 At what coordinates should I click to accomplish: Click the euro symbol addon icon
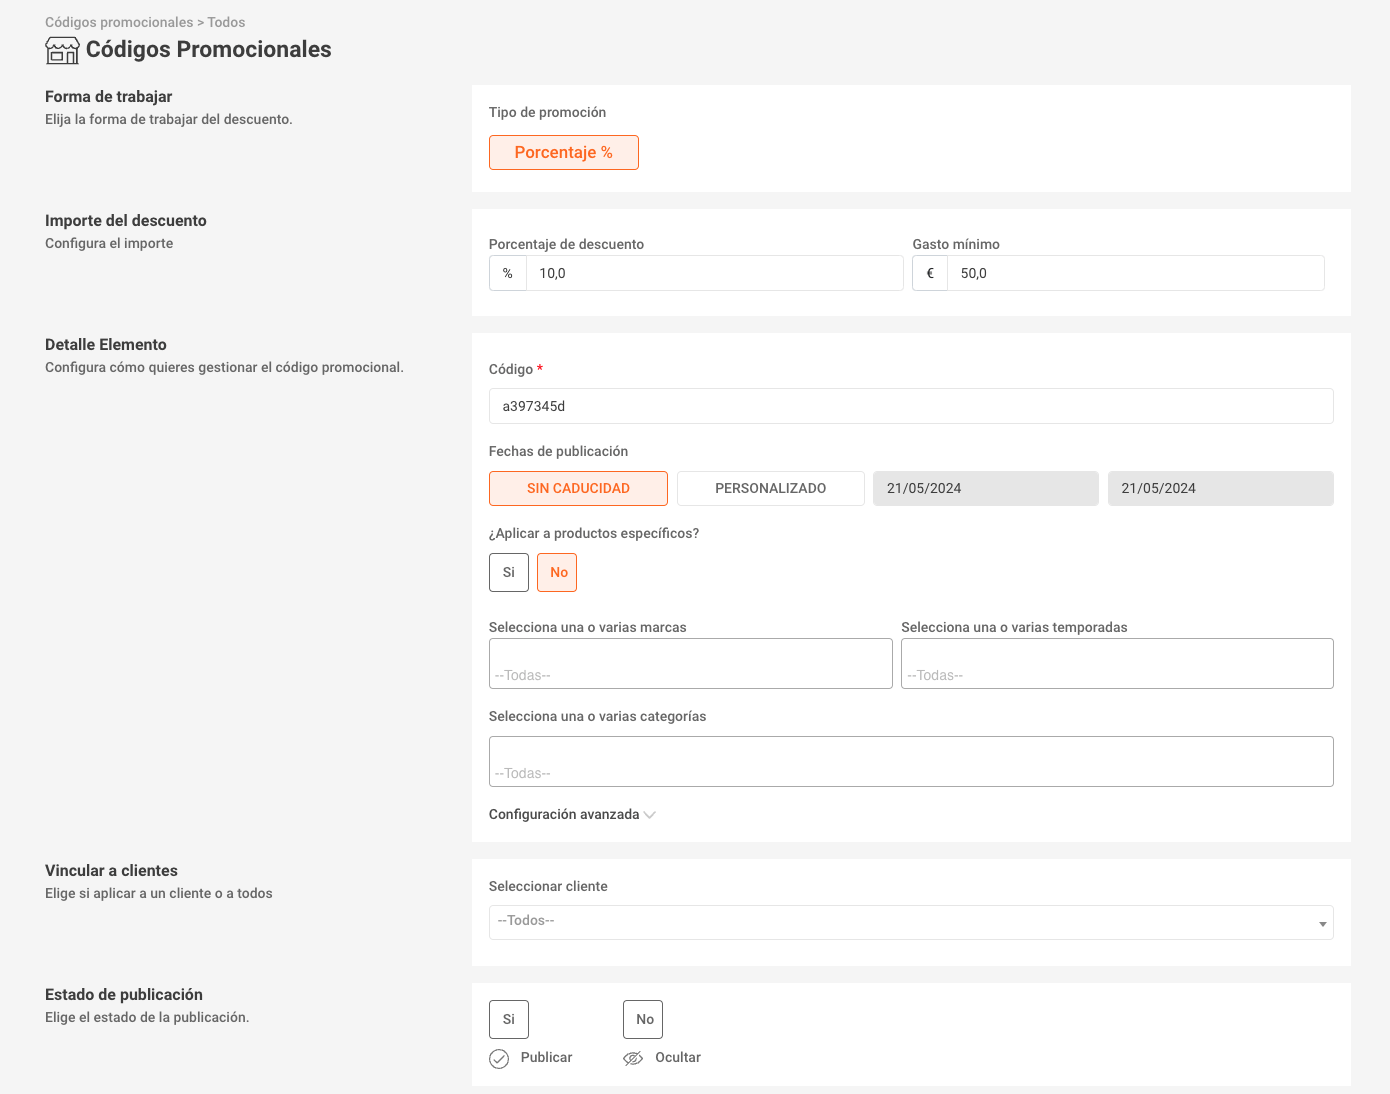click(930, 273)
